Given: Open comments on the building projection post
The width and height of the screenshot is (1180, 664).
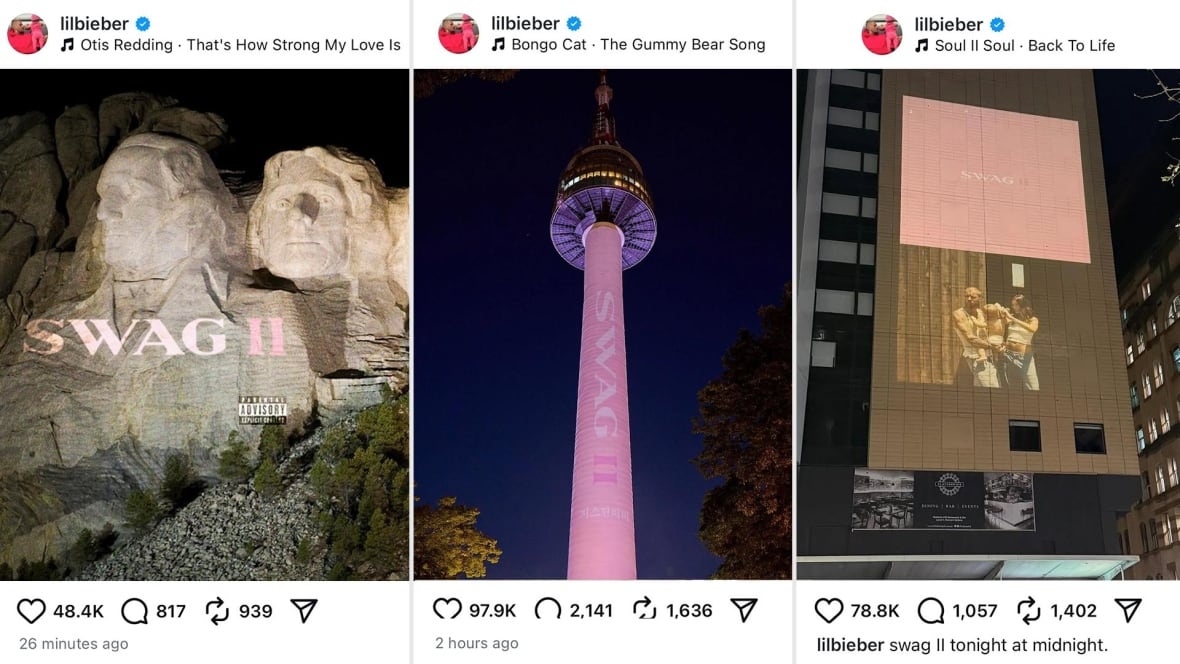Looking at the screenshot, I should click(x=931, y=610).
